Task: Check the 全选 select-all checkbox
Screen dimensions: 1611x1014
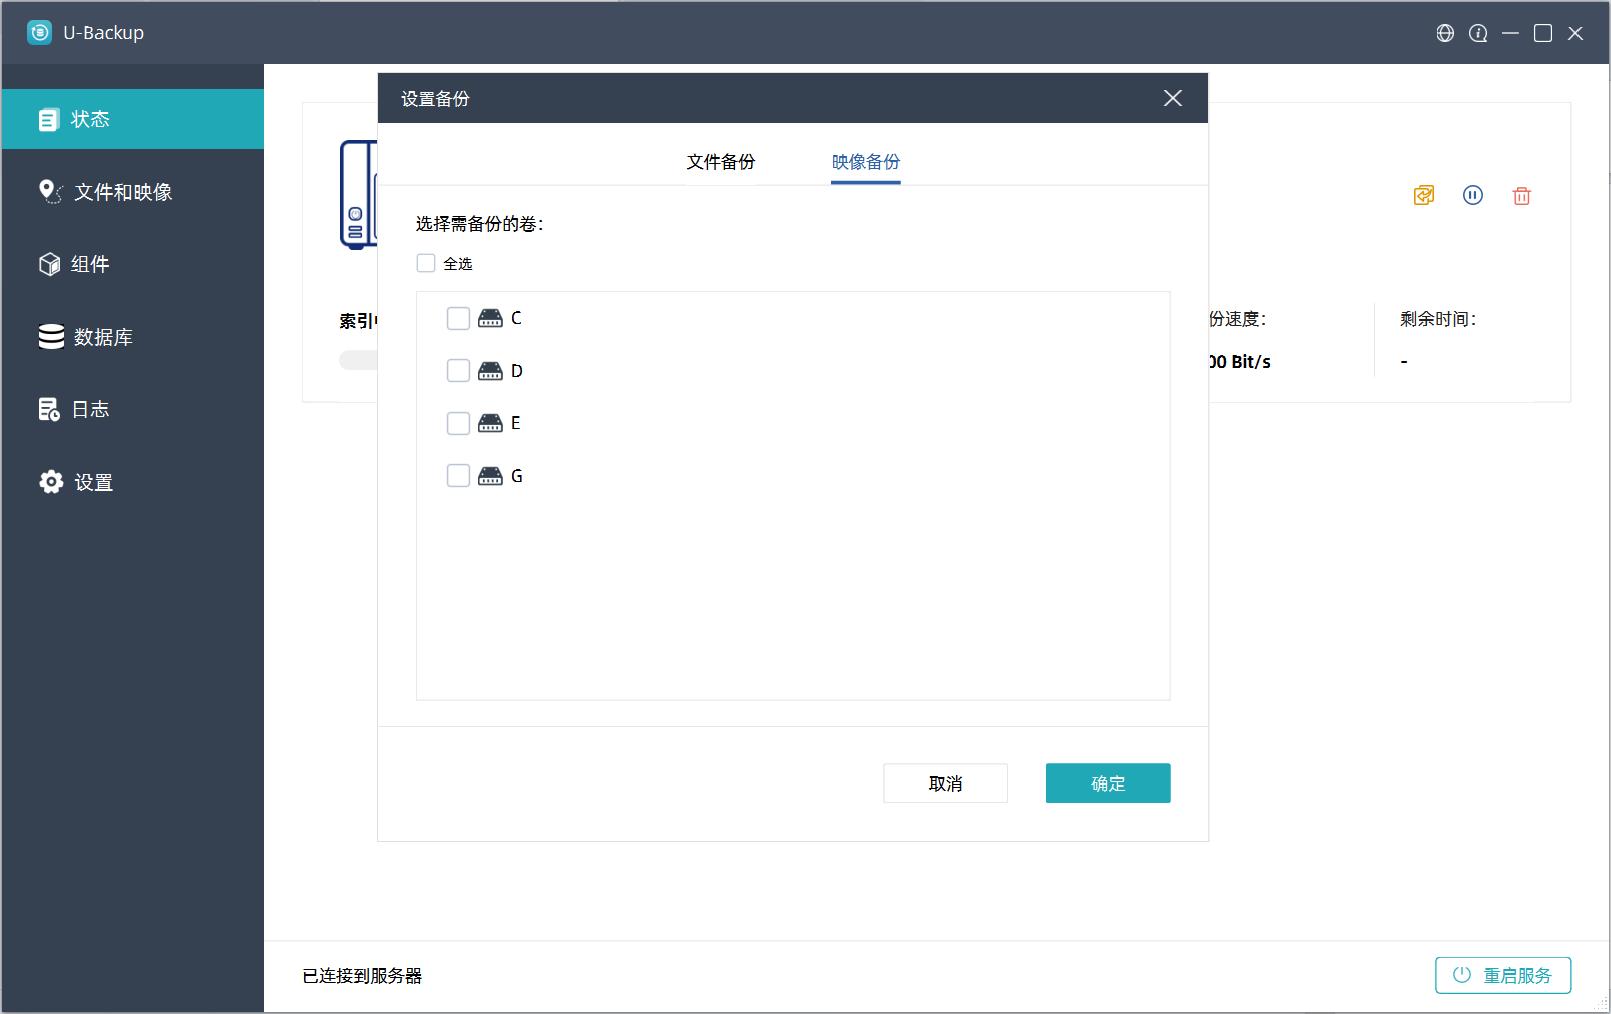Action: 426,263
